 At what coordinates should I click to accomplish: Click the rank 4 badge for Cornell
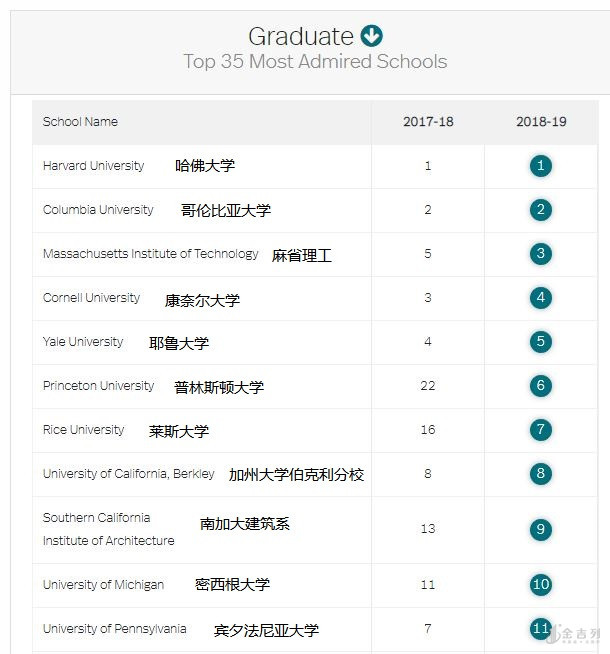pos(541,298)
